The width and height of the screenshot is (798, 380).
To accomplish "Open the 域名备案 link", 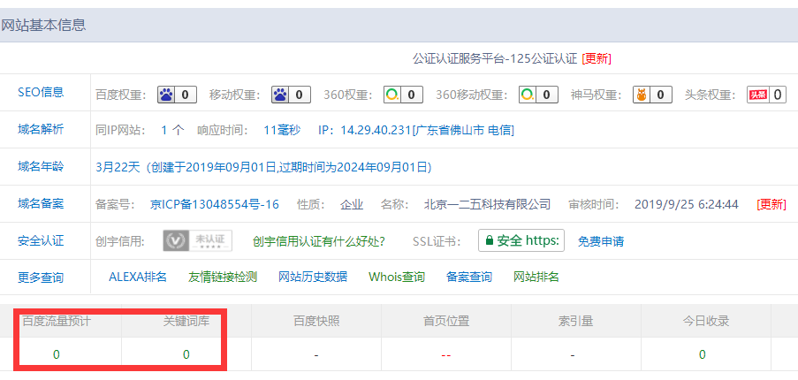I will [41, 204].
